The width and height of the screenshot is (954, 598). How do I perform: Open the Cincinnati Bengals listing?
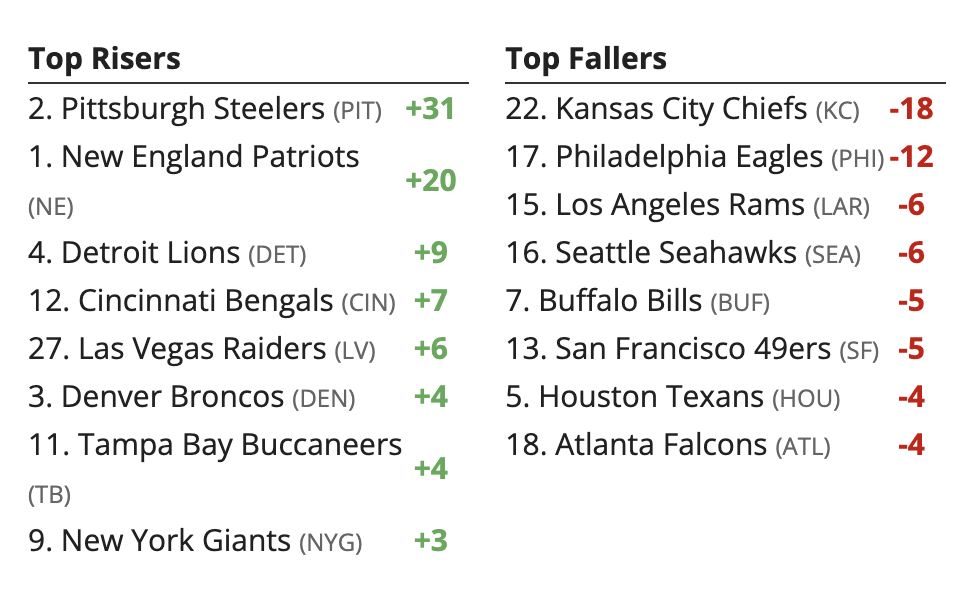pyautogui.click(x=205, y=301)
